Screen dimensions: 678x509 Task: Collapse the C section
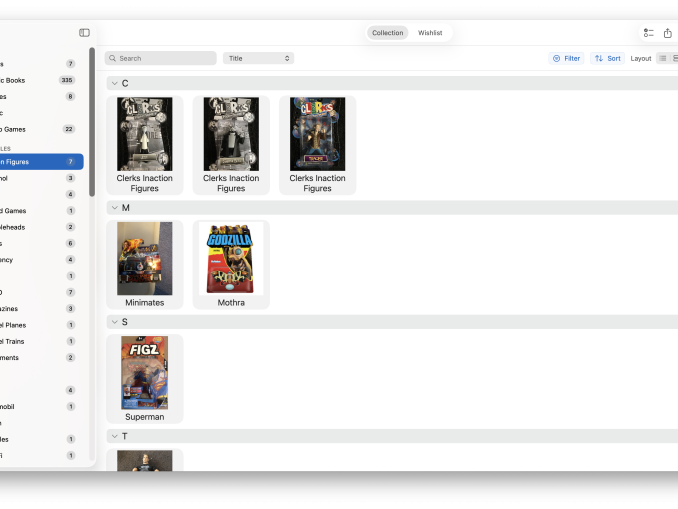point(115,83)
